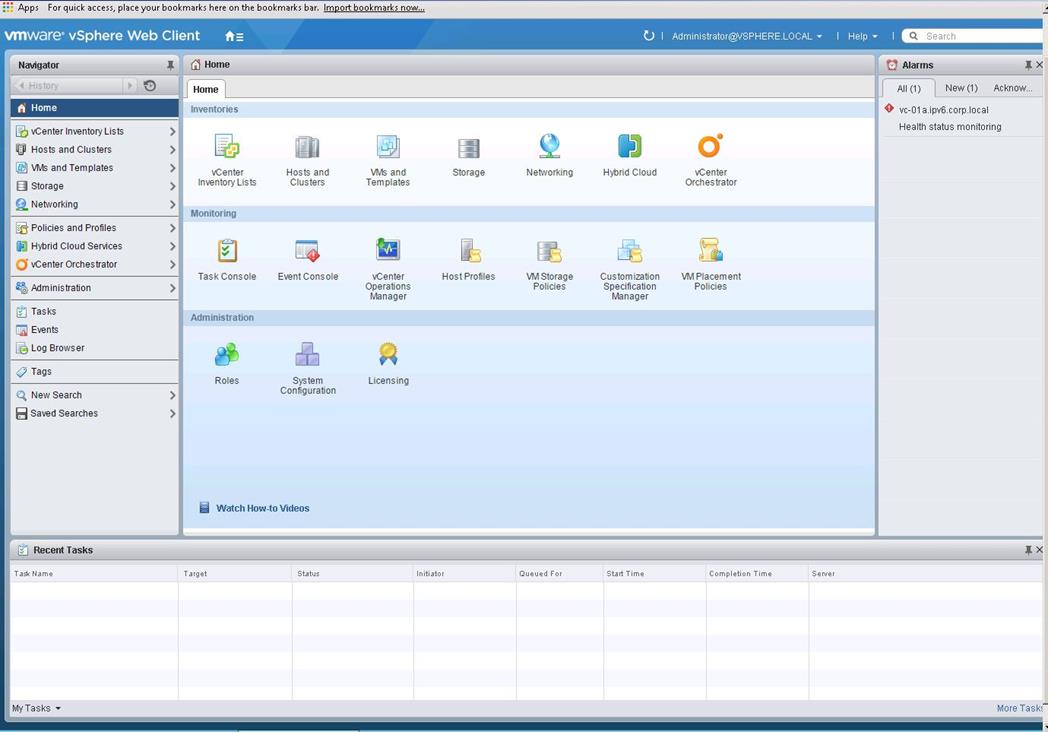Open the Roles icon under Administration
1048x732 pixels.
point(227,354)
